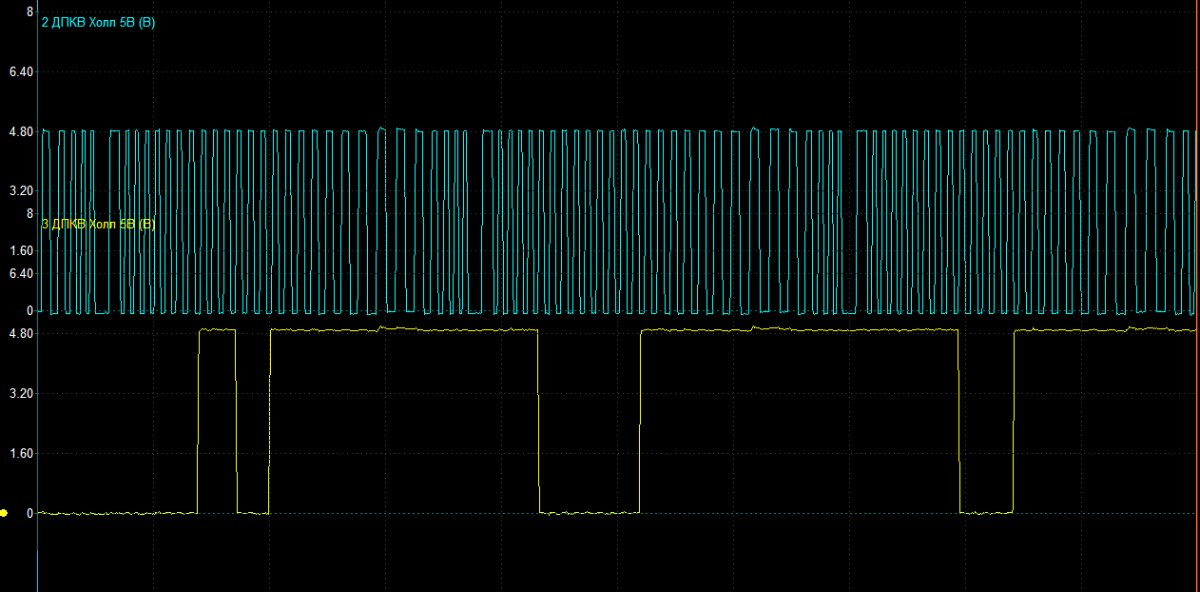1200x592 pixels.
Task: Click the 6.40 tick on cyan channel 2 axis
Action: tap(21, 72)
